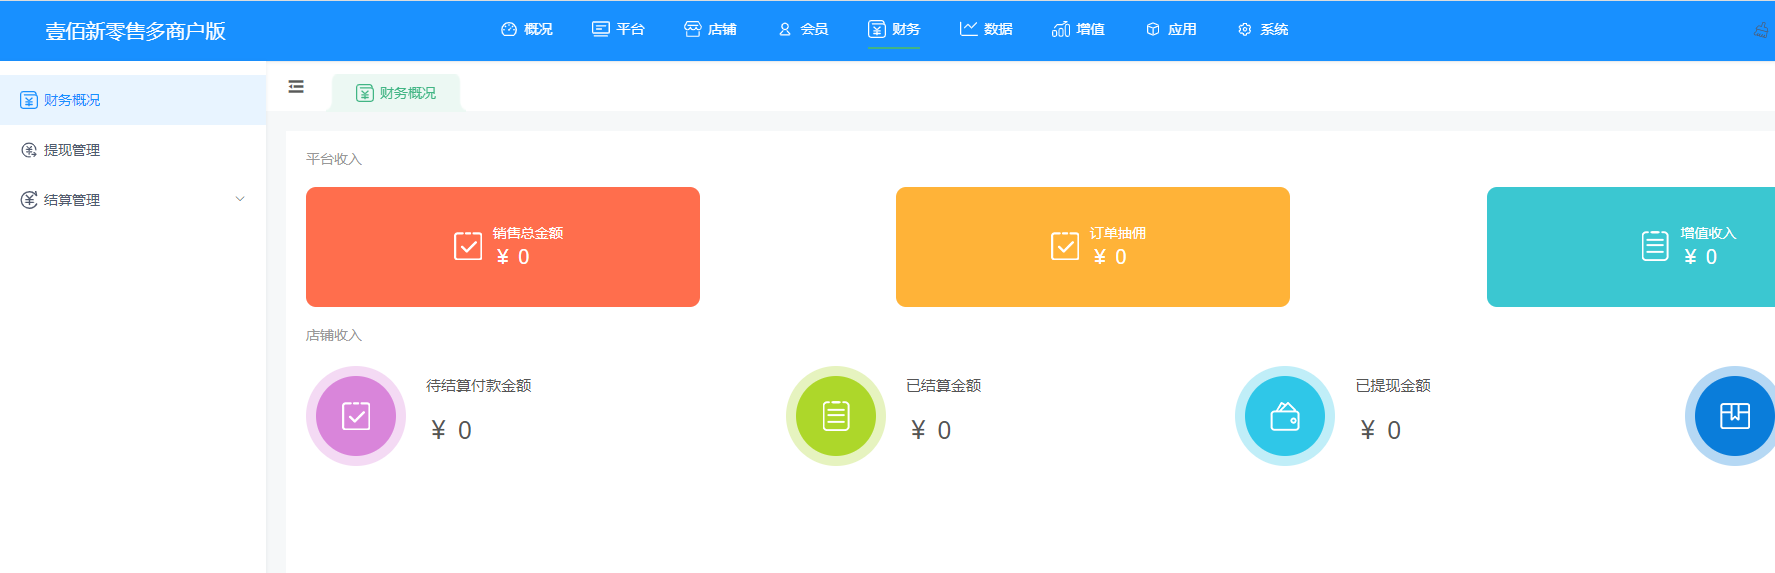The image size is (1775, 573).
Task: Click the 财务概况 sidebar yen icon
Action: [29, 100]
